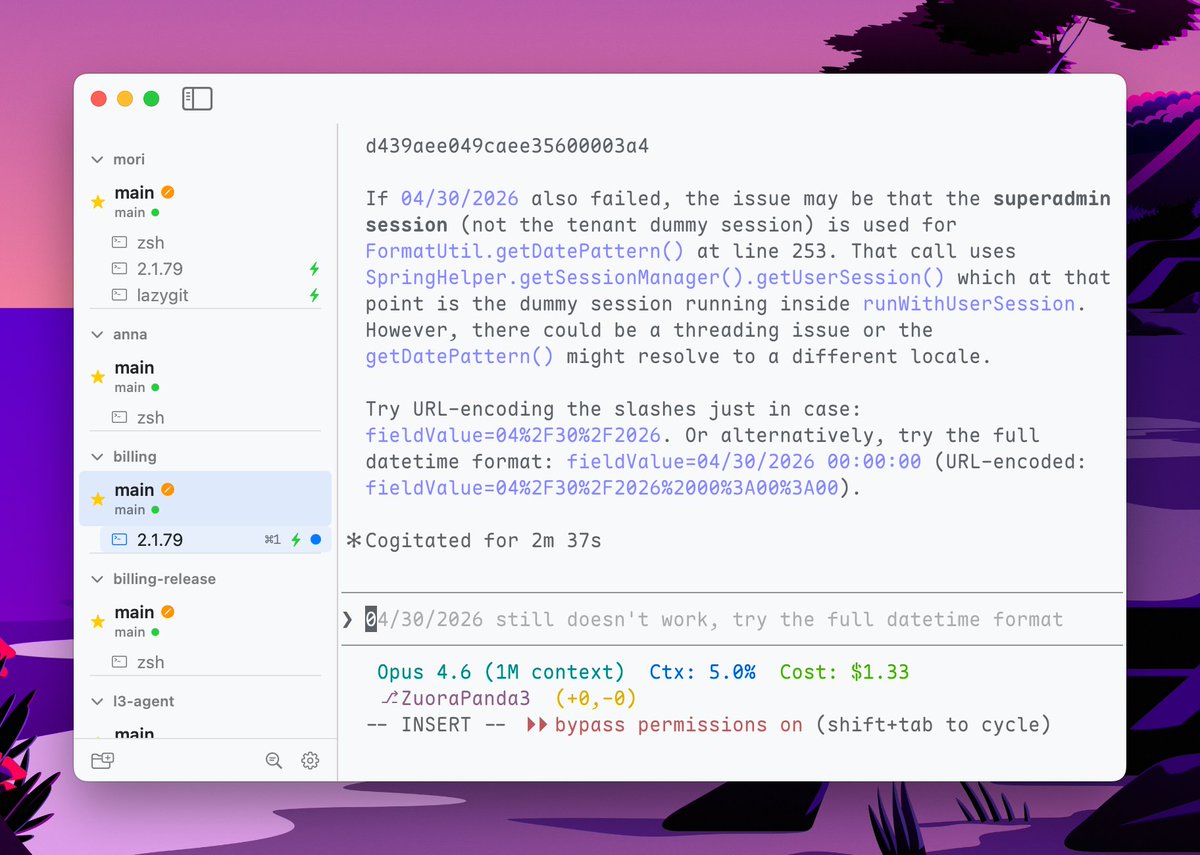This screenshot has height=855, width=1200.
Task: Toggle the sidebar panel icon
Action: (x=197, y=98)
